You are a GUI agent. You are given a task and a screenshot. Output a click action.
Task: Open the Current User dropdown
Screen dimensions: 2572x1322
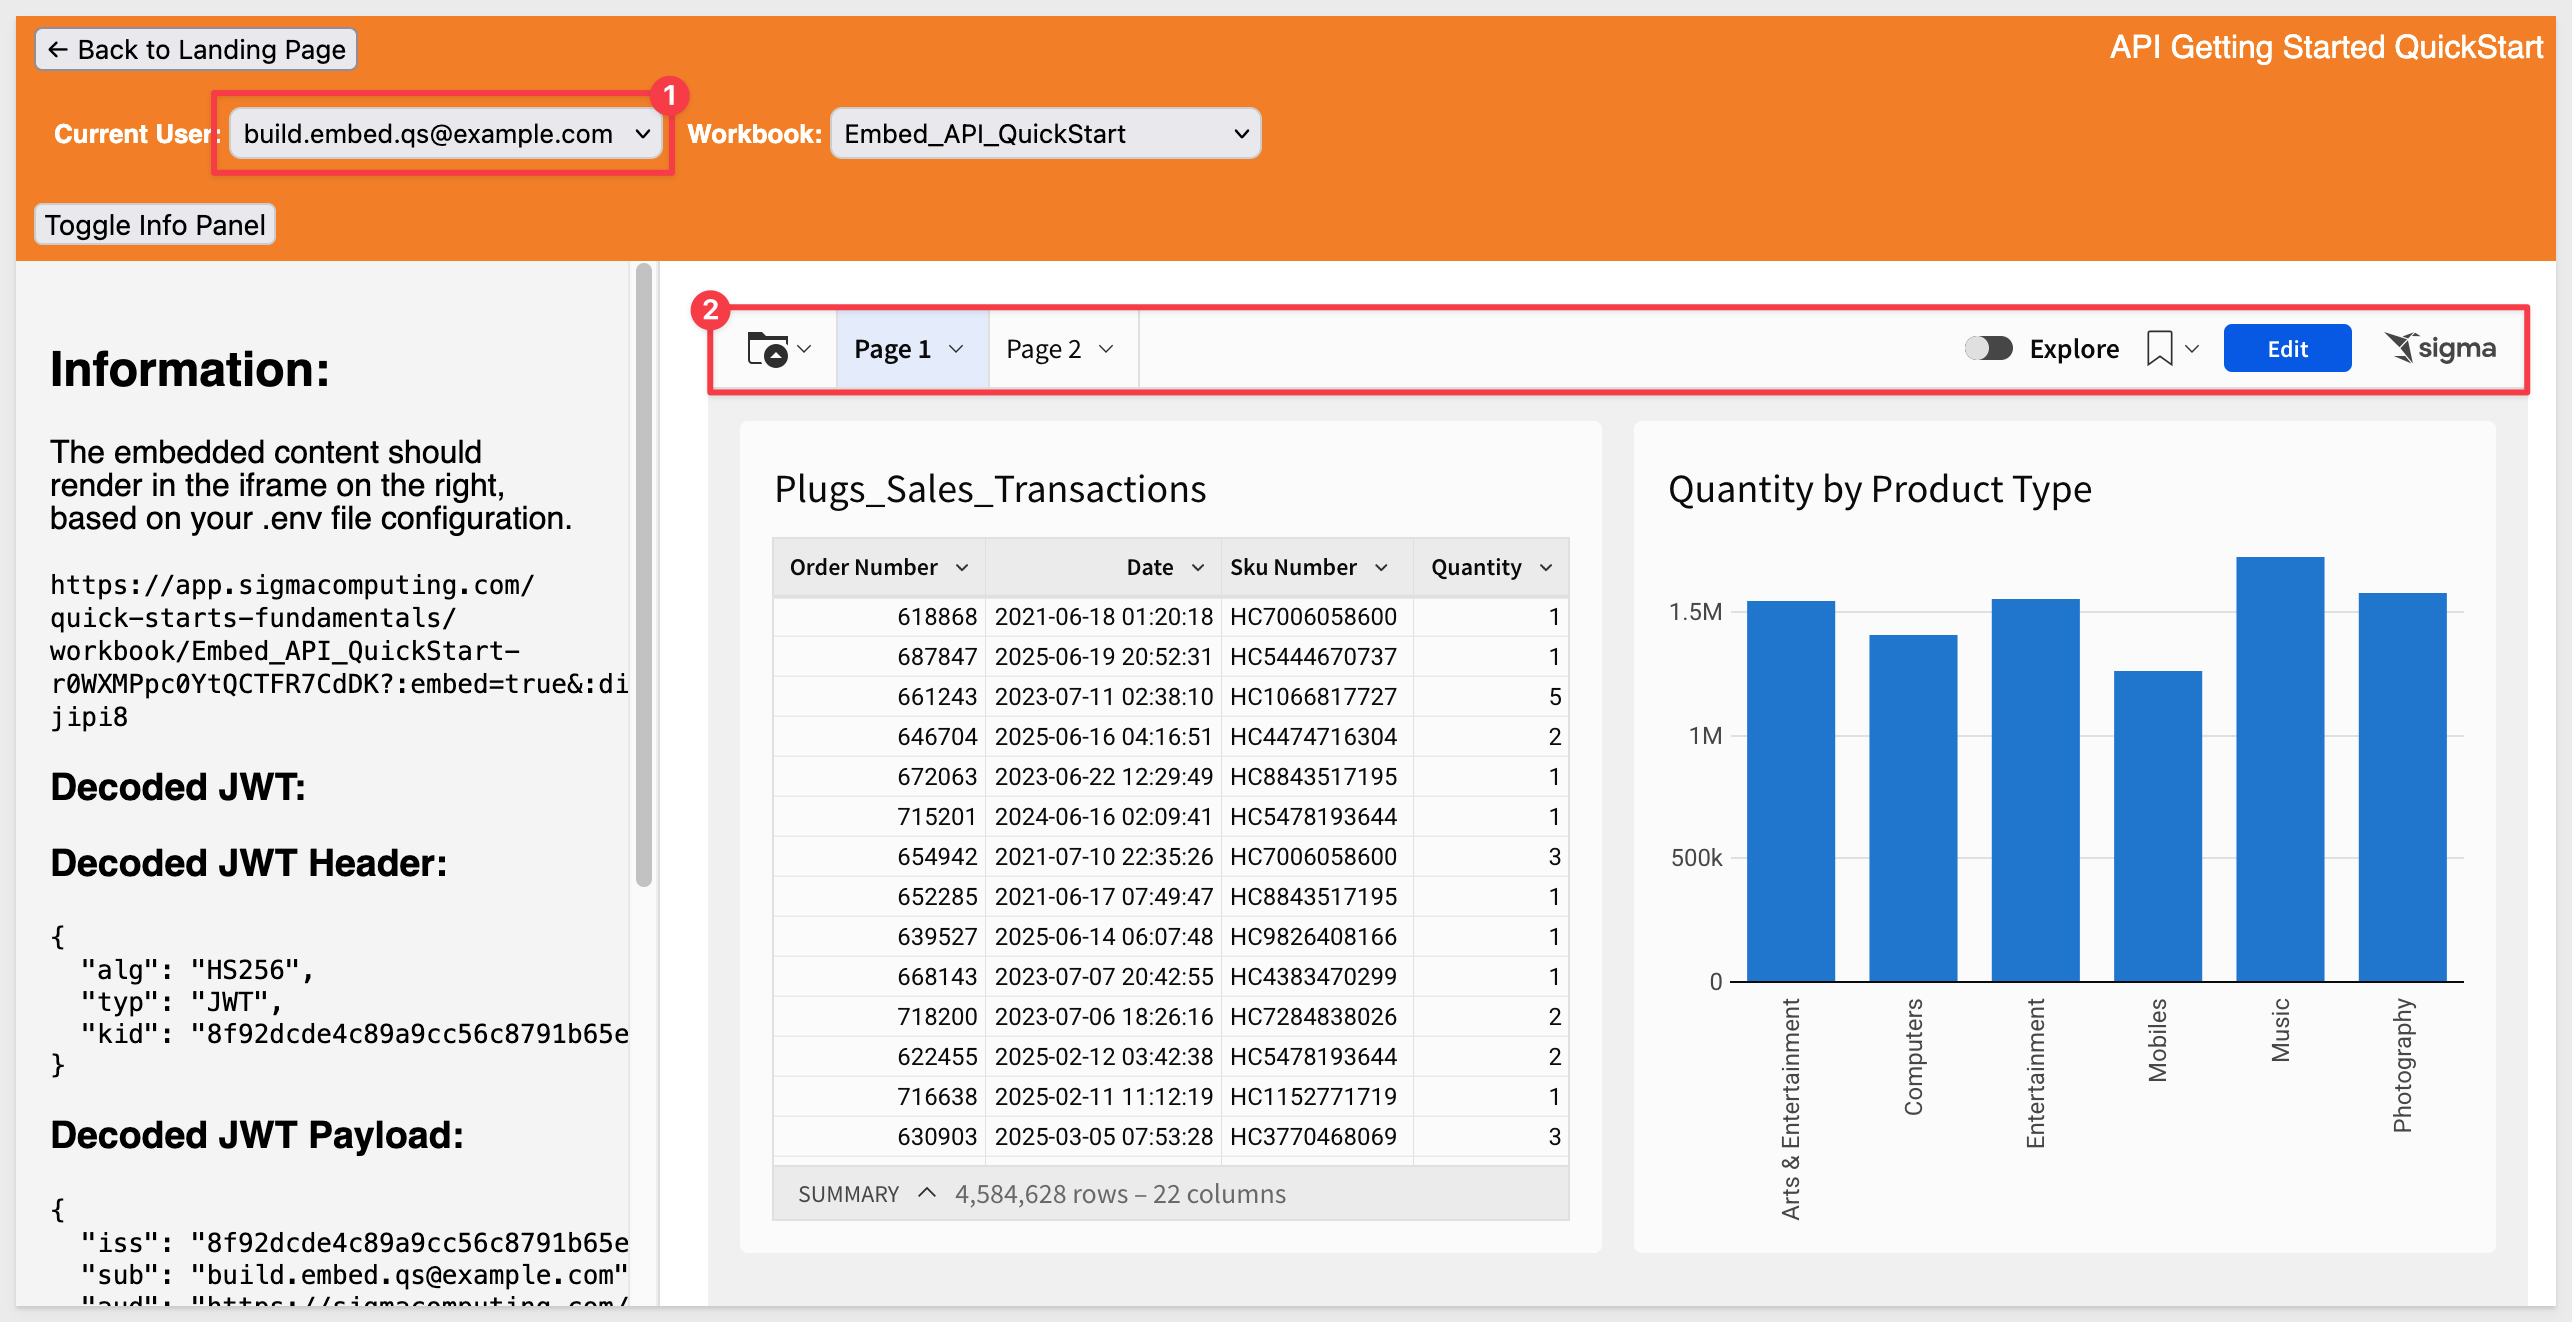[445, 134]
